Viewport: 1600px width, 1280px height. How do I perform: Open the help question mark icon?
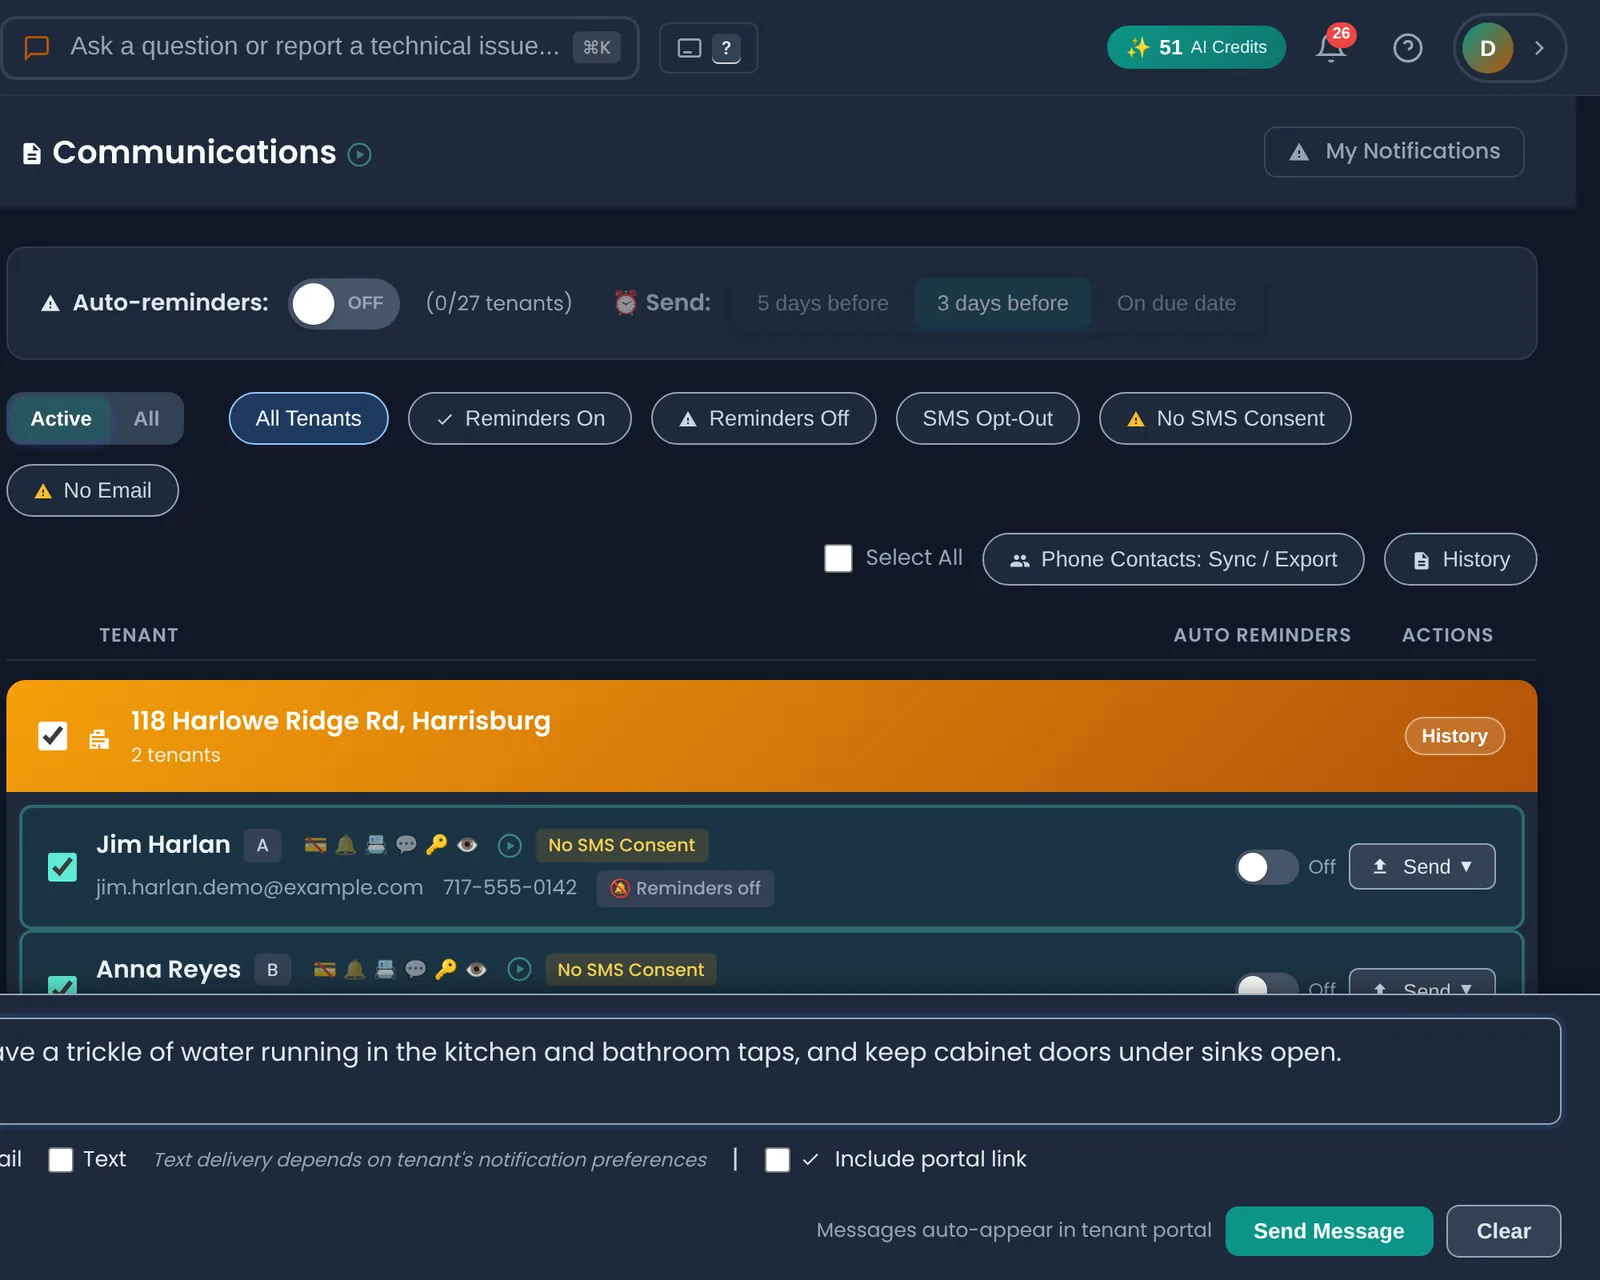point(1408,47)
